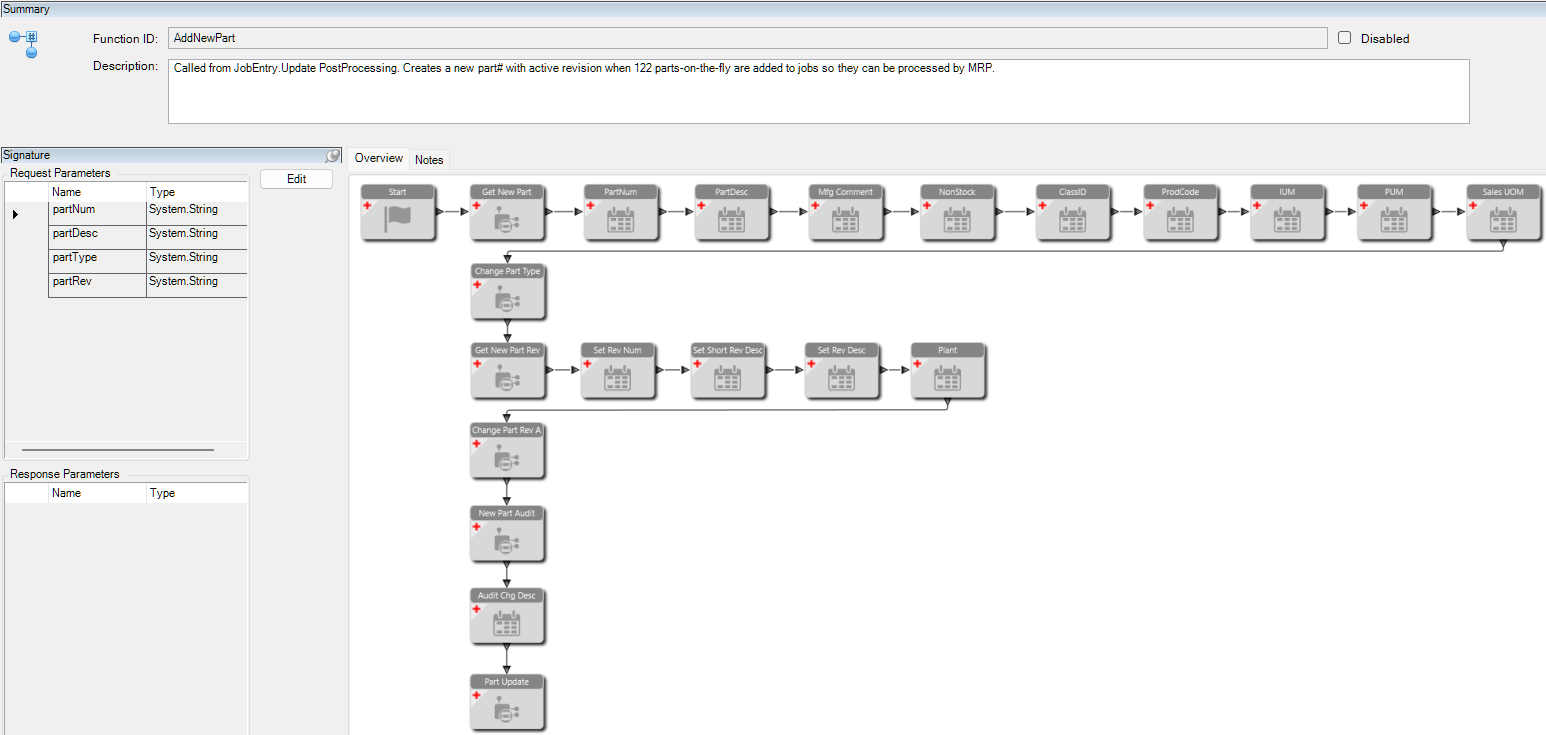Screen dimensions: 1546x735
Task: Click the Name column header in Request Parameters
Action: (x=97, y=192)
